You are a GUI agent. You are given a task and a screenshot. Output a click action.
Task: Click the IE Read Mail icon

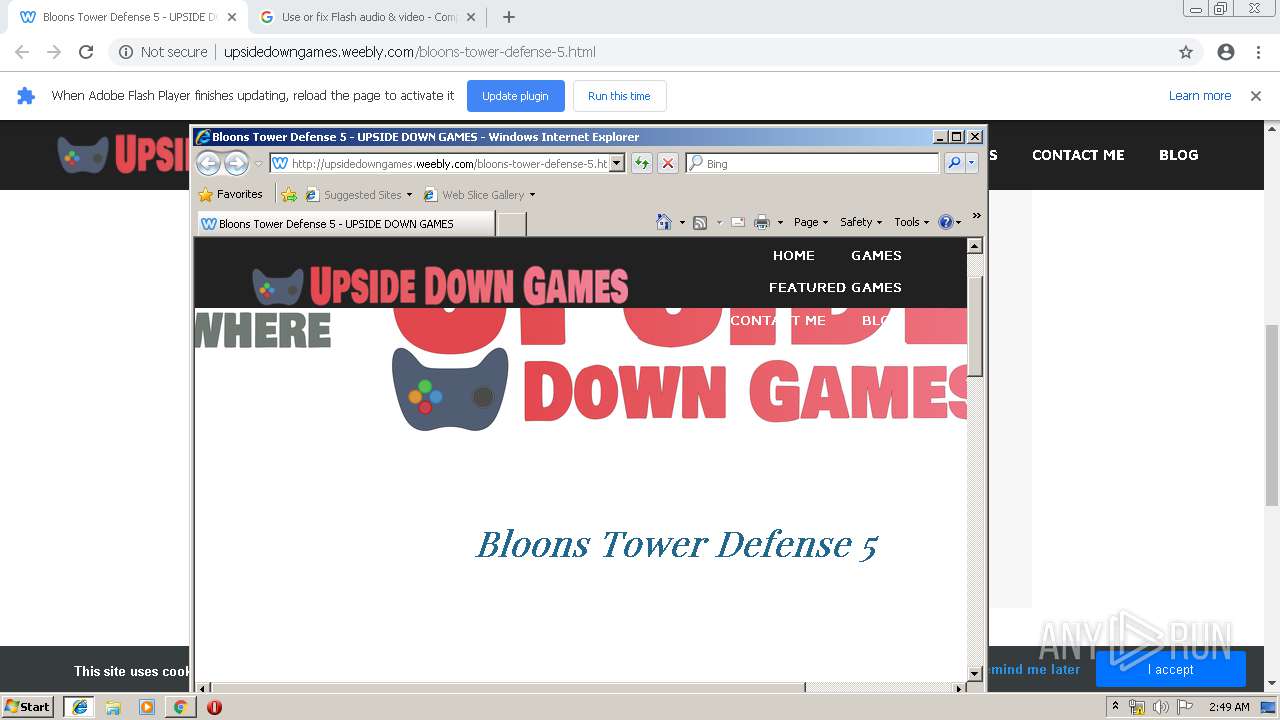point(738,222)
